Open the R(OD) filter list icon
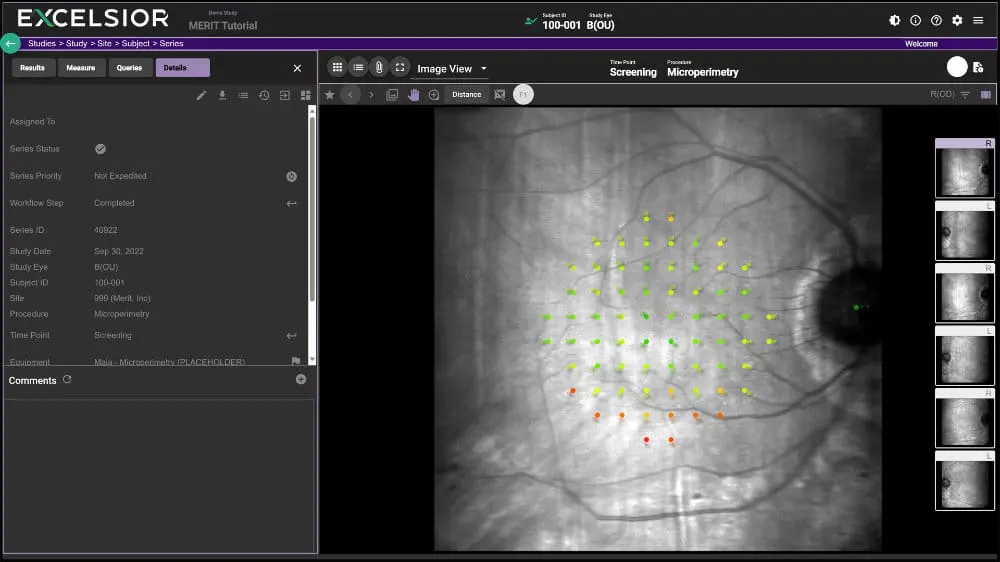 coord(965,95)
